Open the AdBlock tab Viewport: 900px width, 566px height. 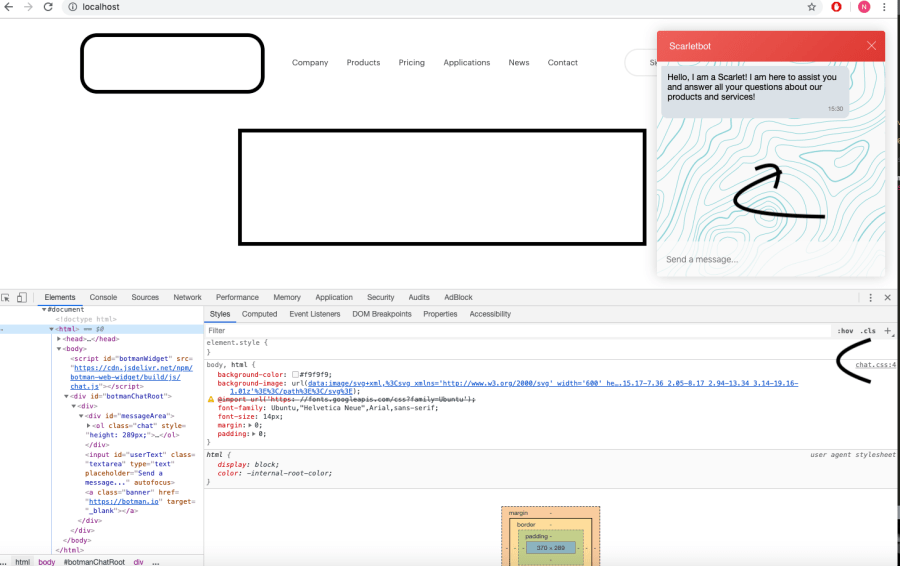(x=459, y=297)
